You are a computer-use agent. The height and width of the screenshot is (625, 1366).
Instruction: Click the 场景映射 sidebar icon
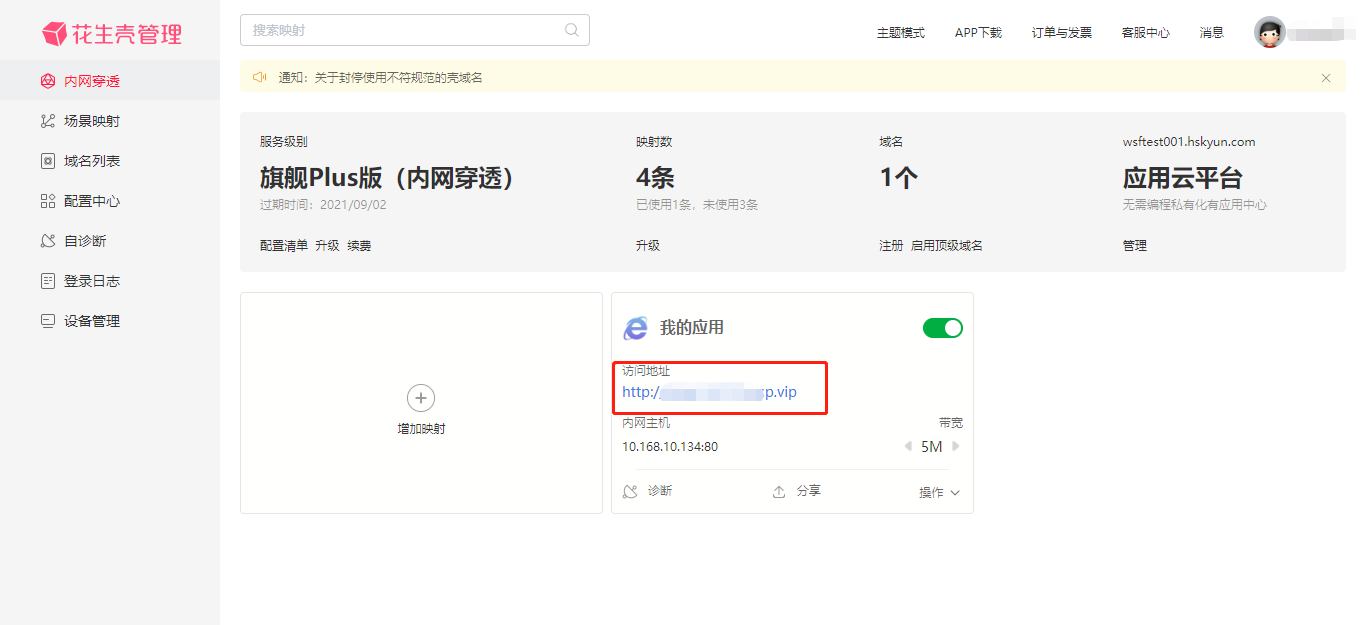47,121
